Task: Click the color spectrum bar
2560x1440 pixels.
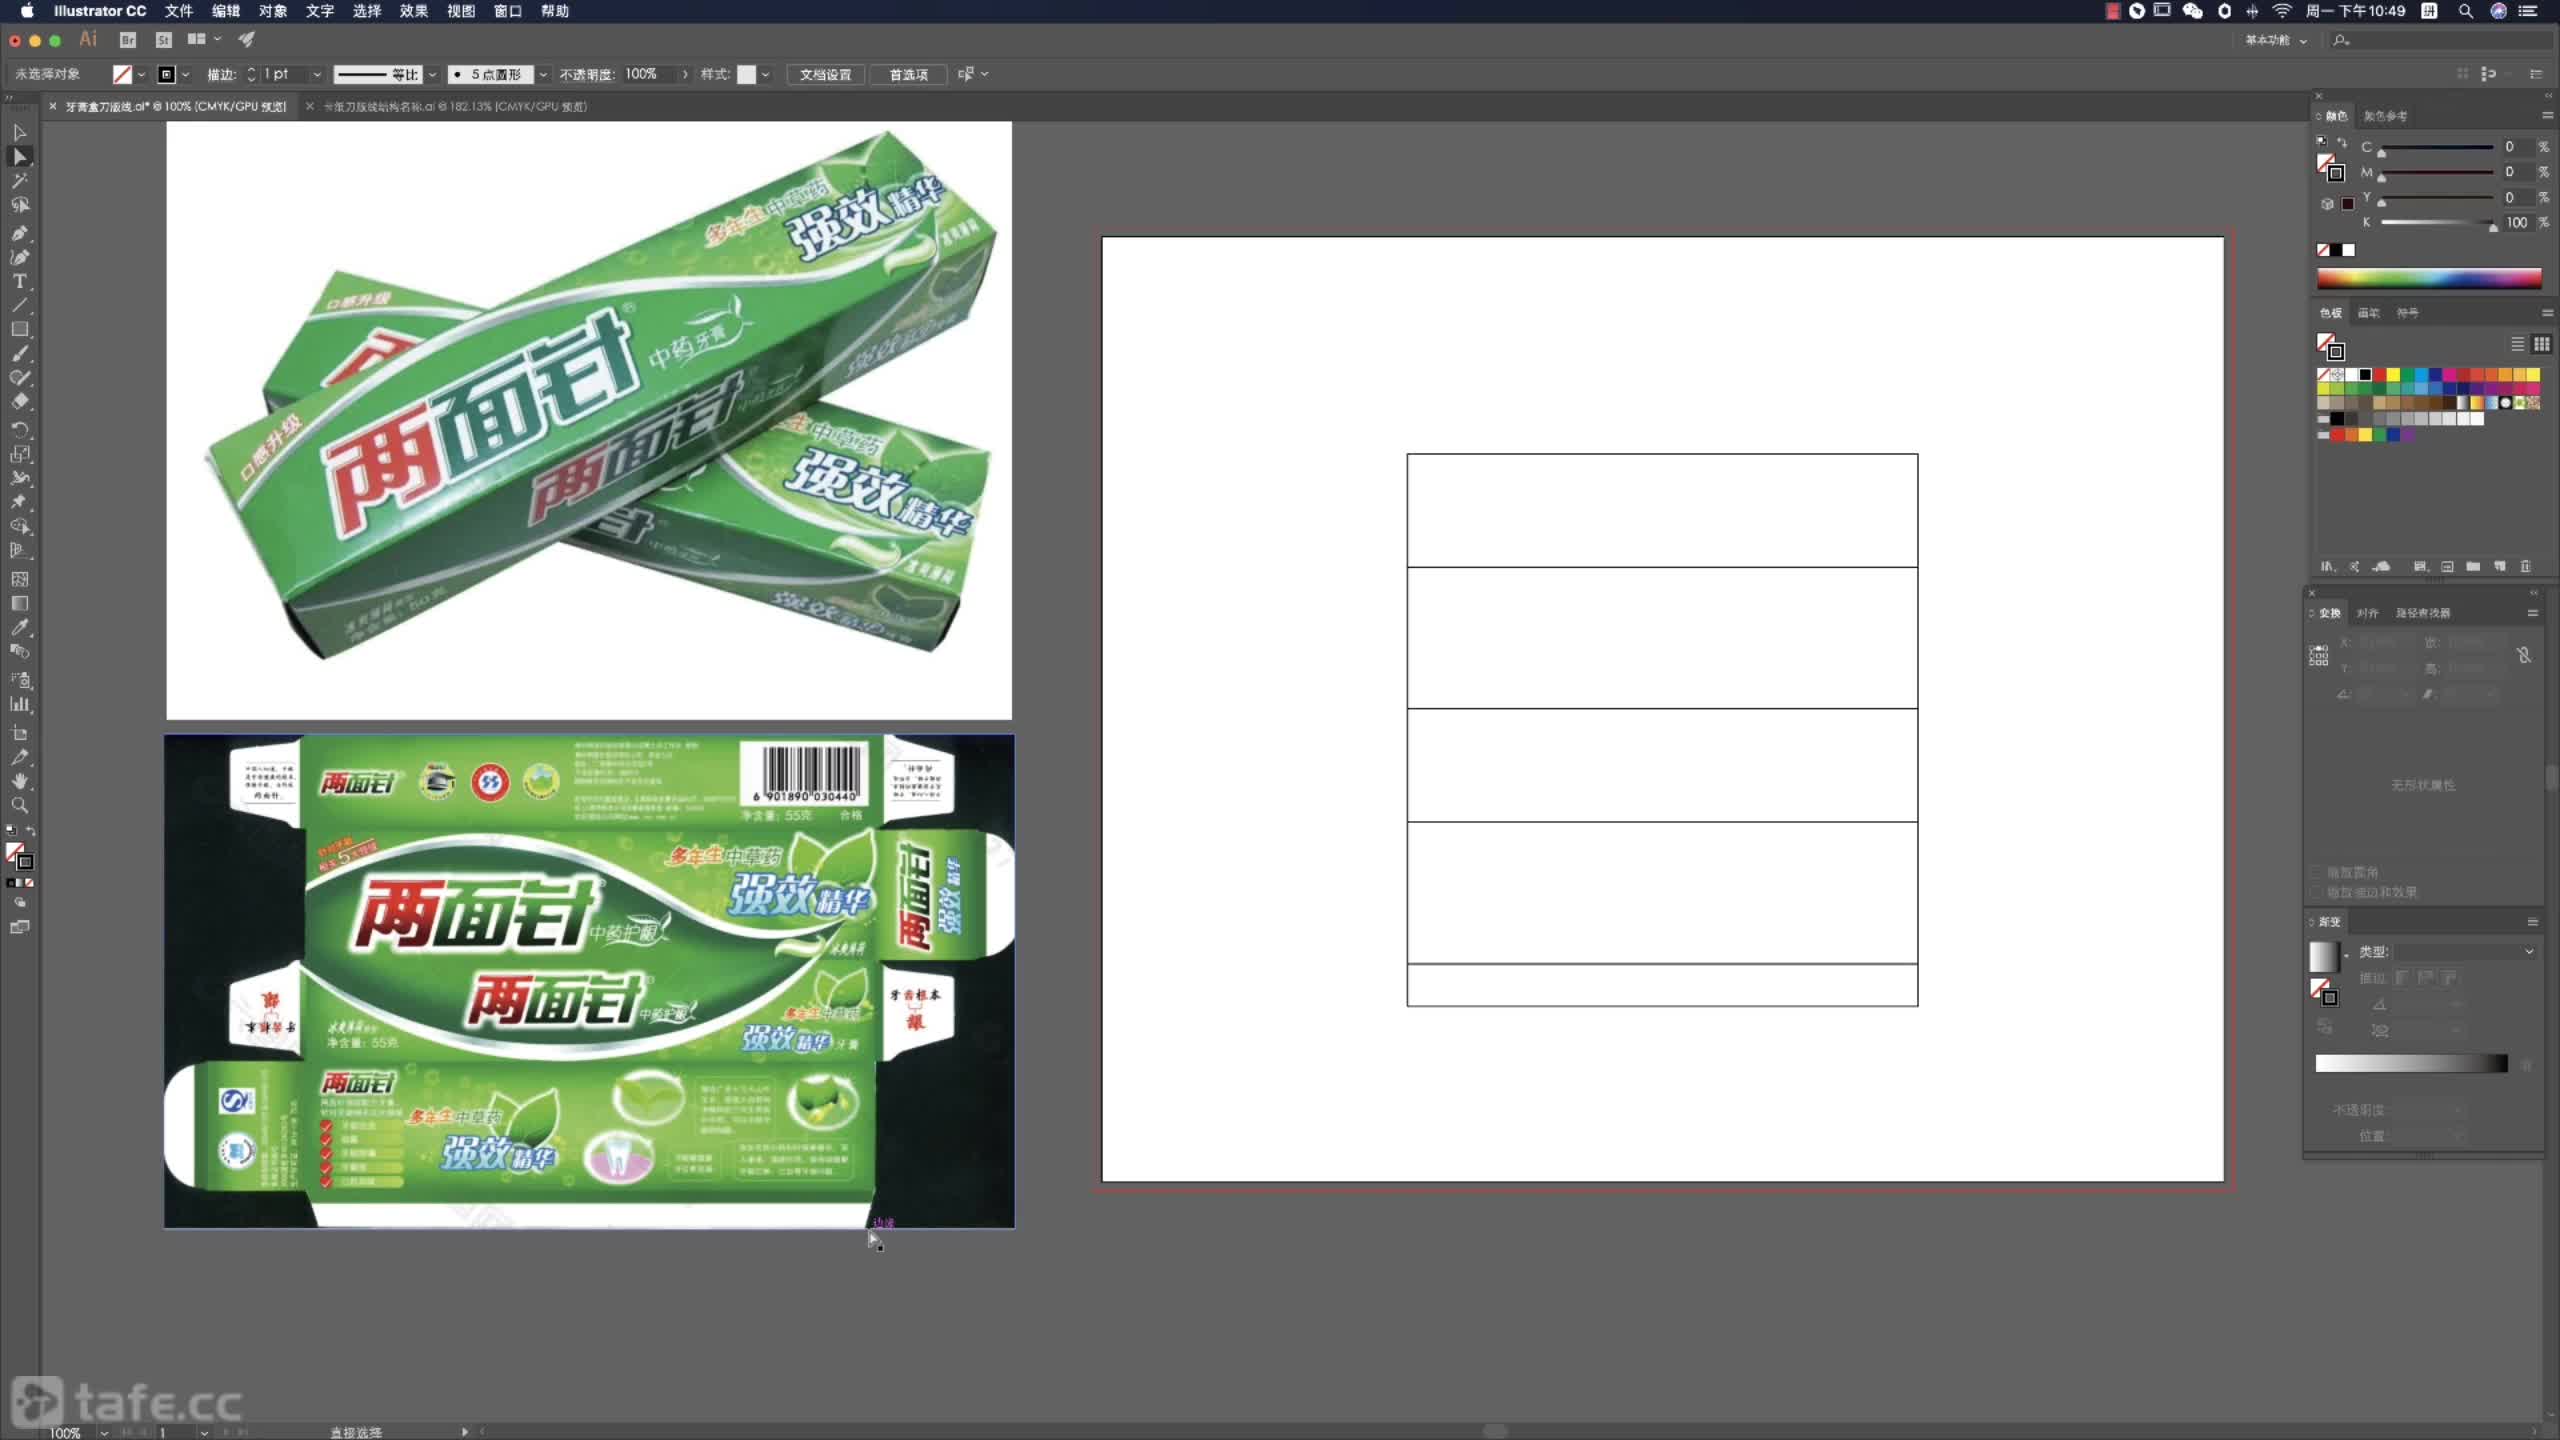Action: 2429,279
